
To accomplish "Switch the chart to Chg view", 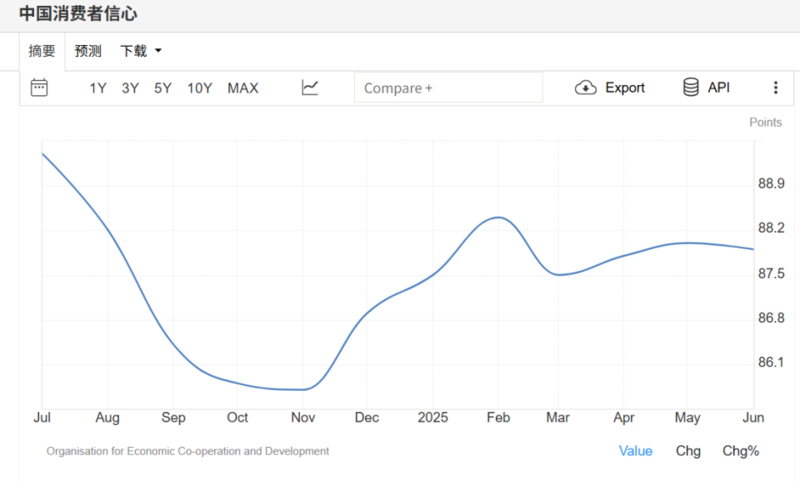I will pos(688,451).
